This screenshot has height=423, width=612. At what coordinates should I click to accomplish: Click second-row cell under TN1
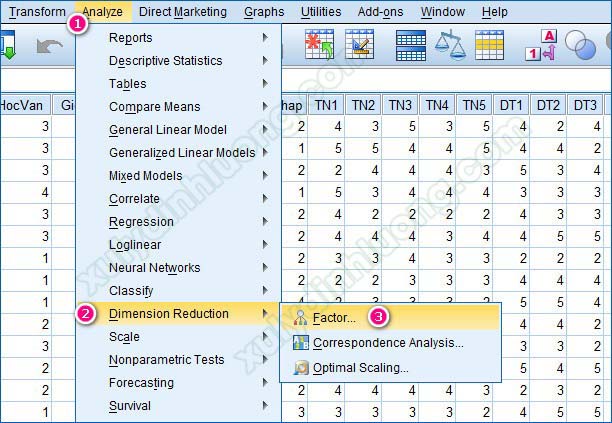(x=326, y=148)
